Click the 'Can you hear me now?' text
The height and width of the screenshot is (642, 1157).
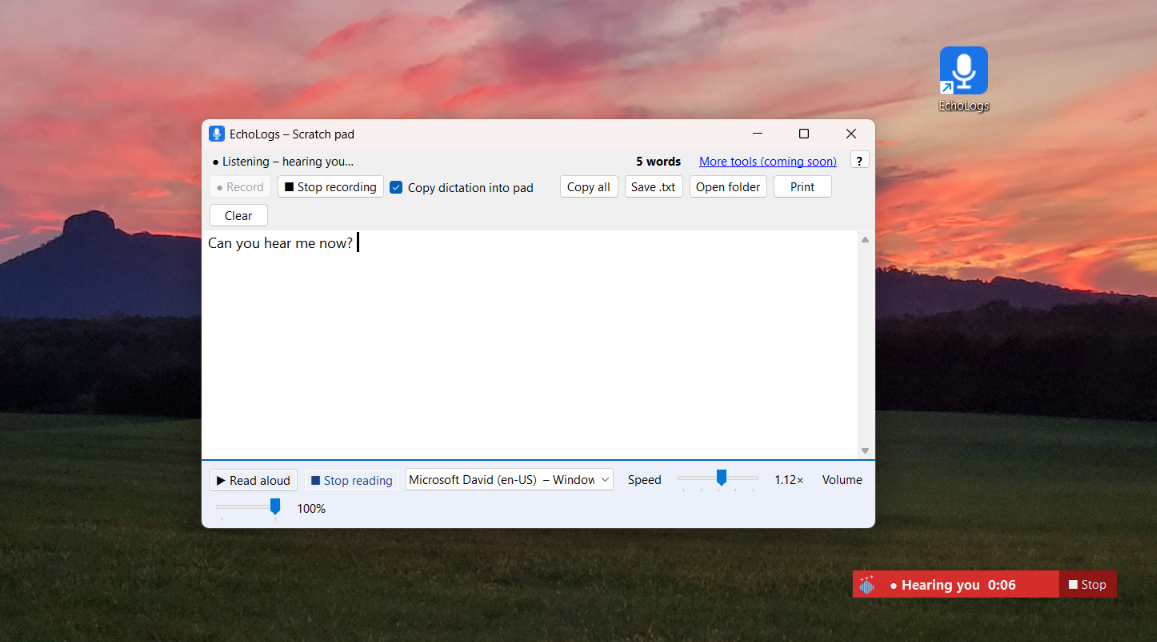click(280, 243)
